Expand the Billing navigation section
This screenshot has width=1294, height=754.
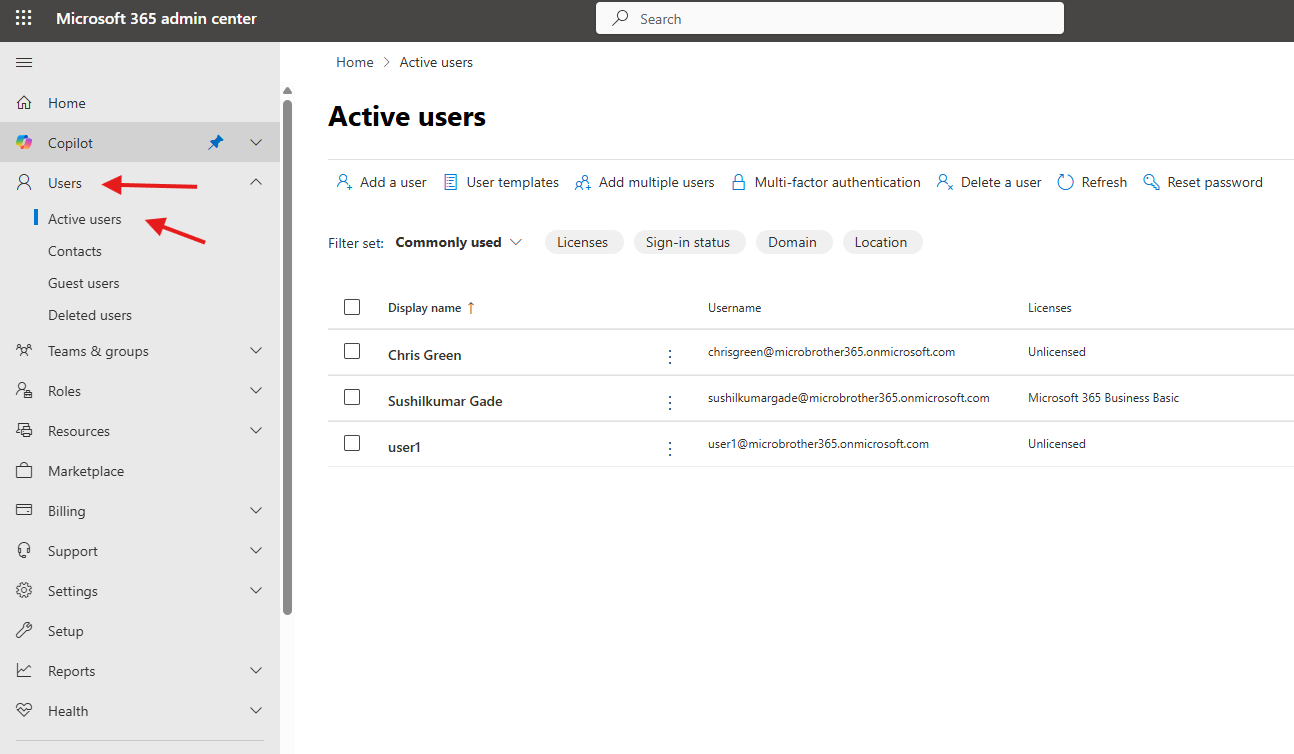pyautogui.click(x=256, y=511)
